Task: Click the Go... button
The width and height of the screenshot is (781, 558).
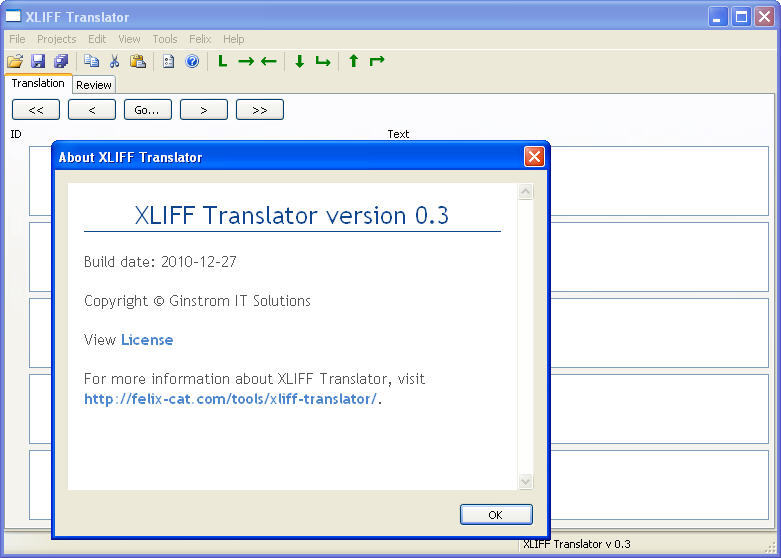Action: pos(147,110)
